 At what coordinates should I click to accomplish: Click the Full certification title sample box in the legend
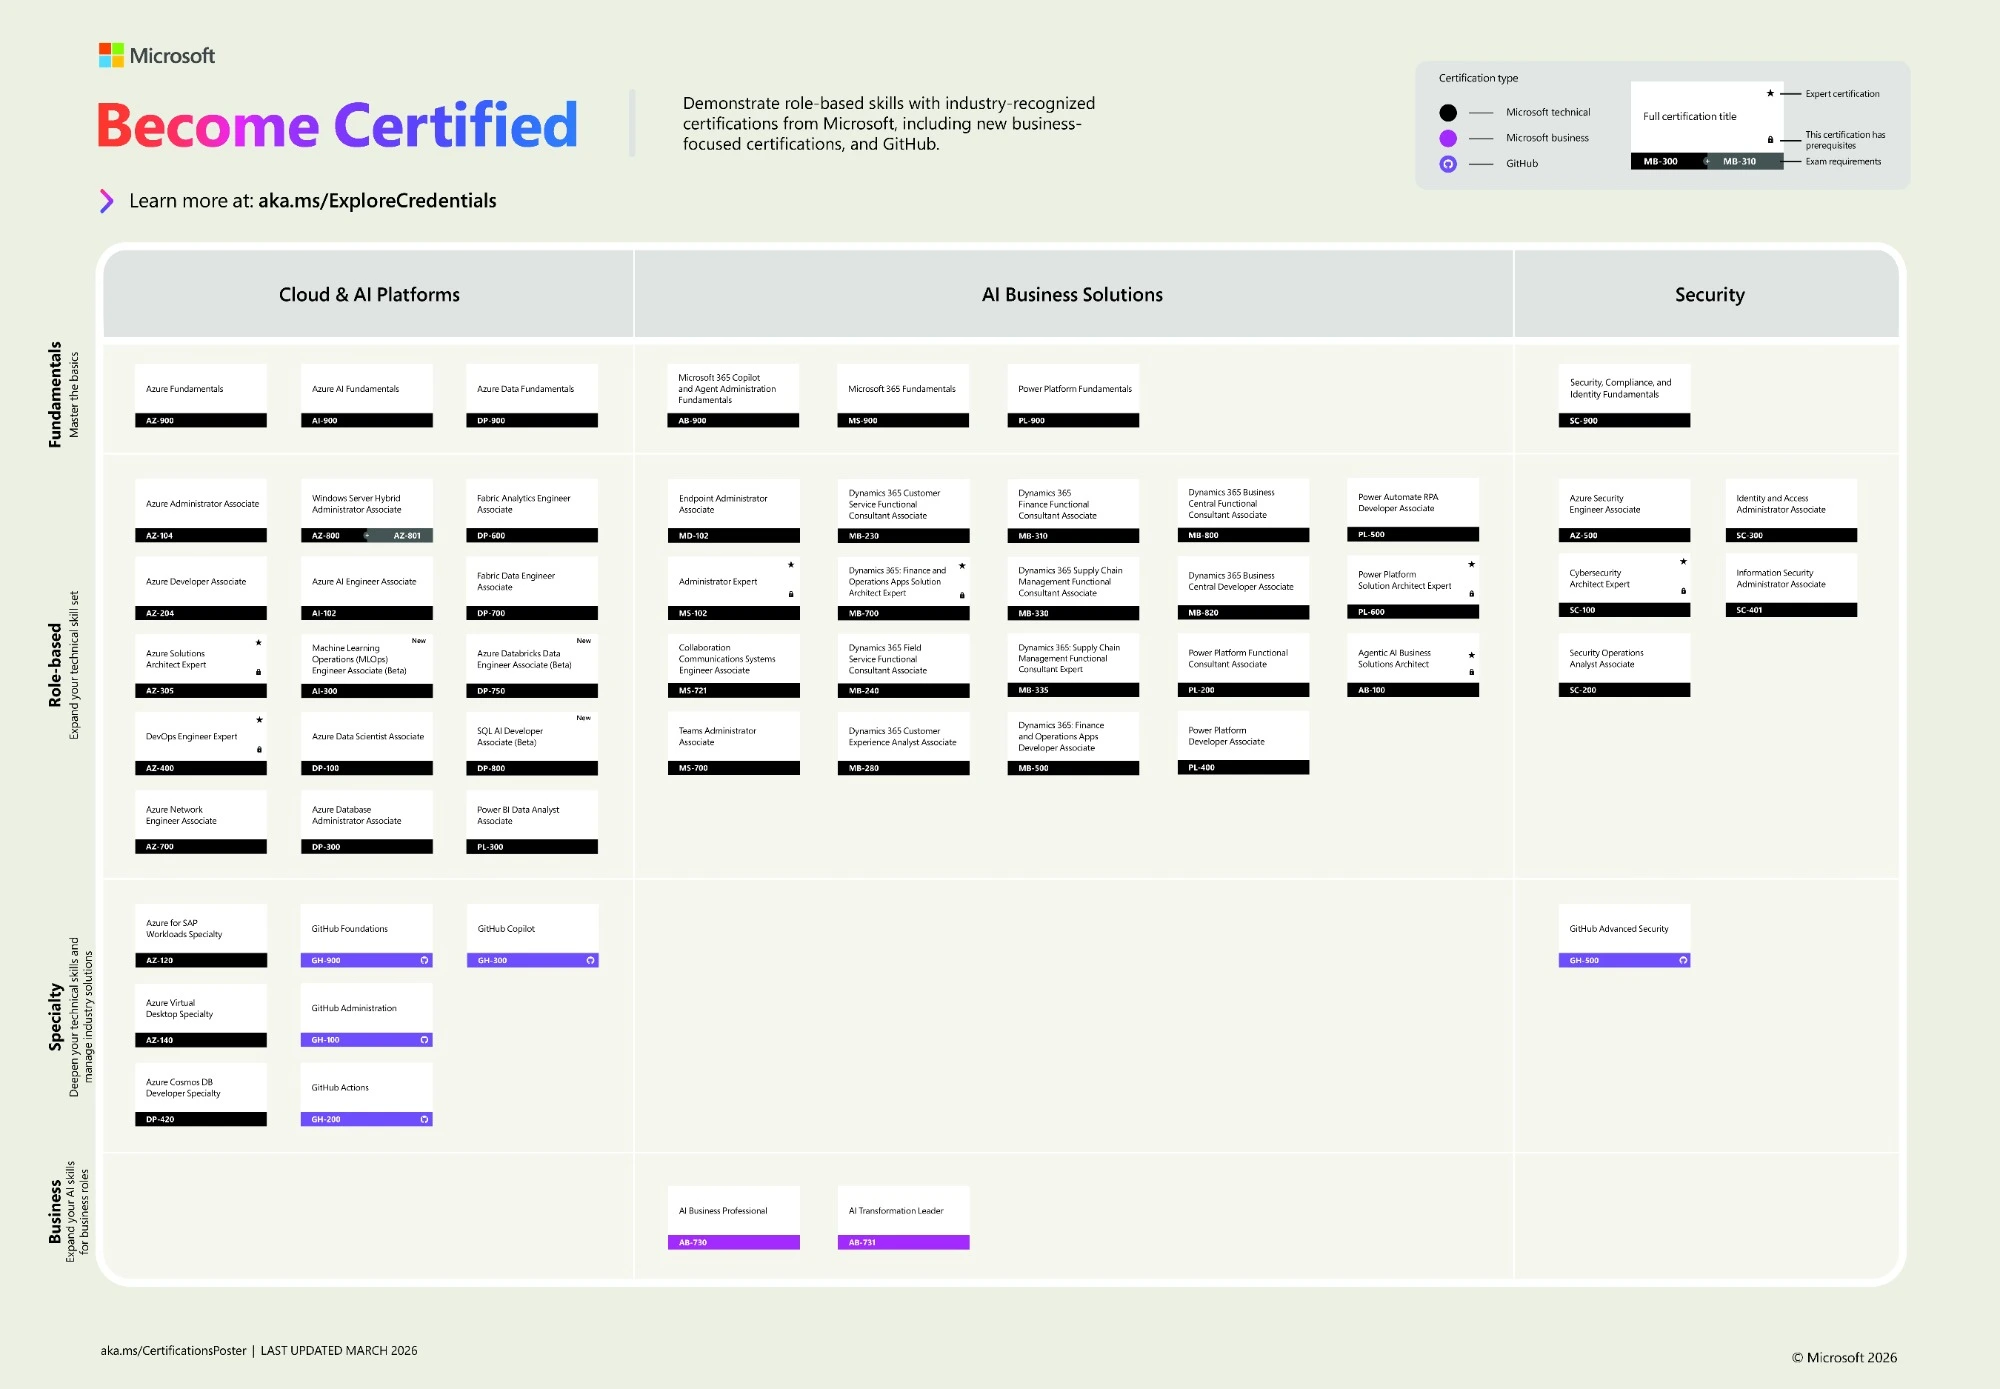click(1706, 116)
